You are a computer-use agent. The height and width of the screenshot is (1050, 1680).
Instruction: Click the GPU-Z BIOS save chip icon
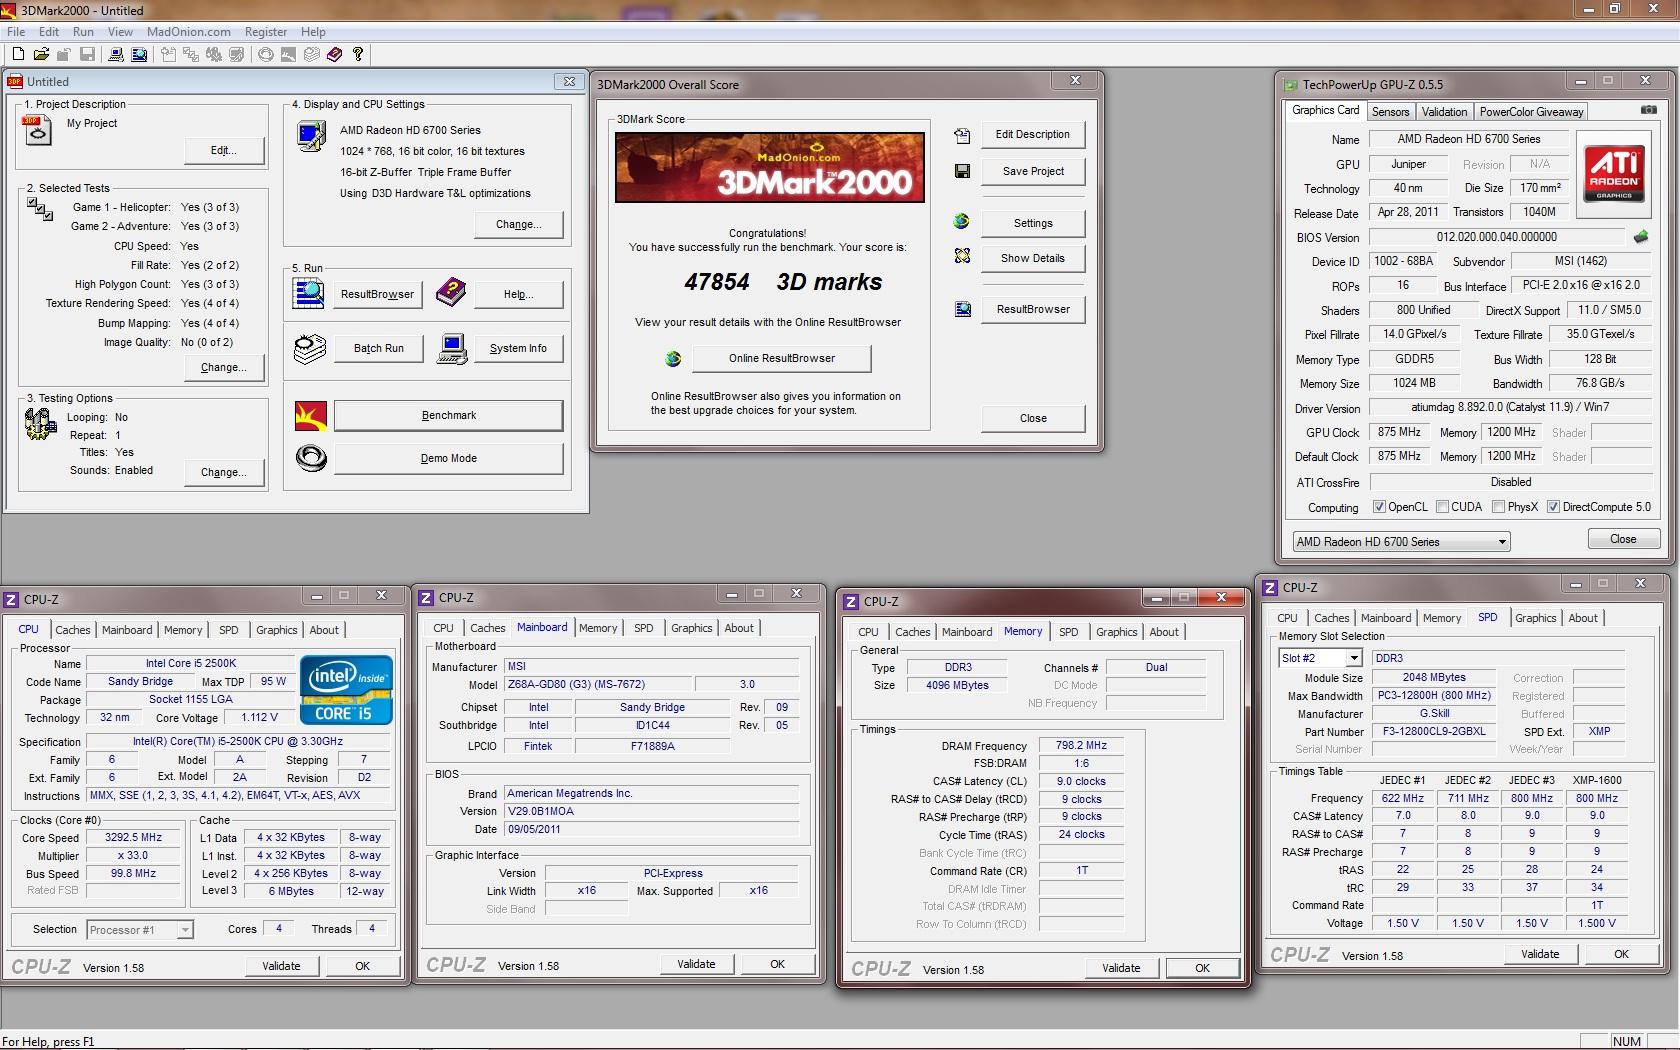[x=1641, y=237]
